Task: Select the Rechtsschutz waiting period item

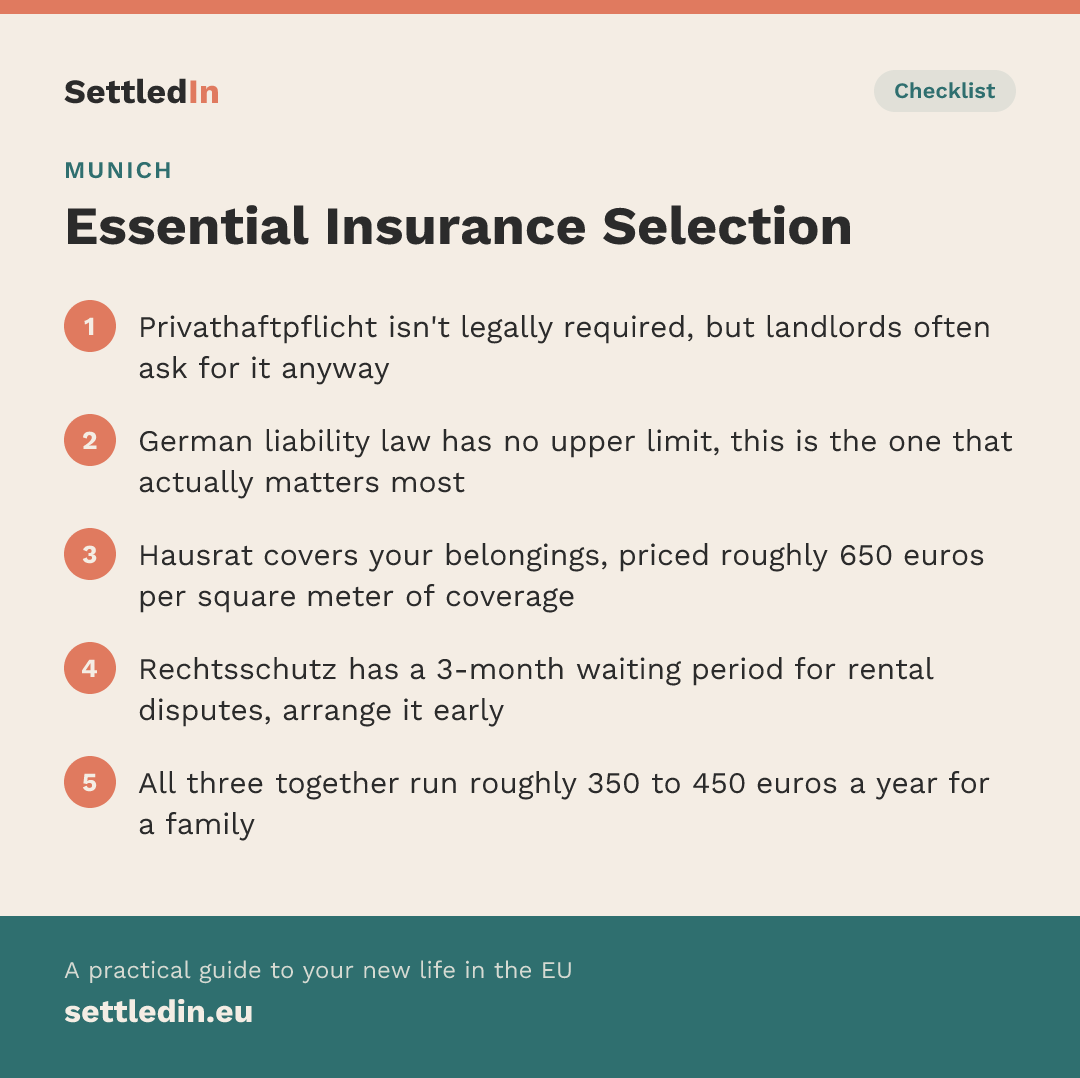Action: (536, 690)
